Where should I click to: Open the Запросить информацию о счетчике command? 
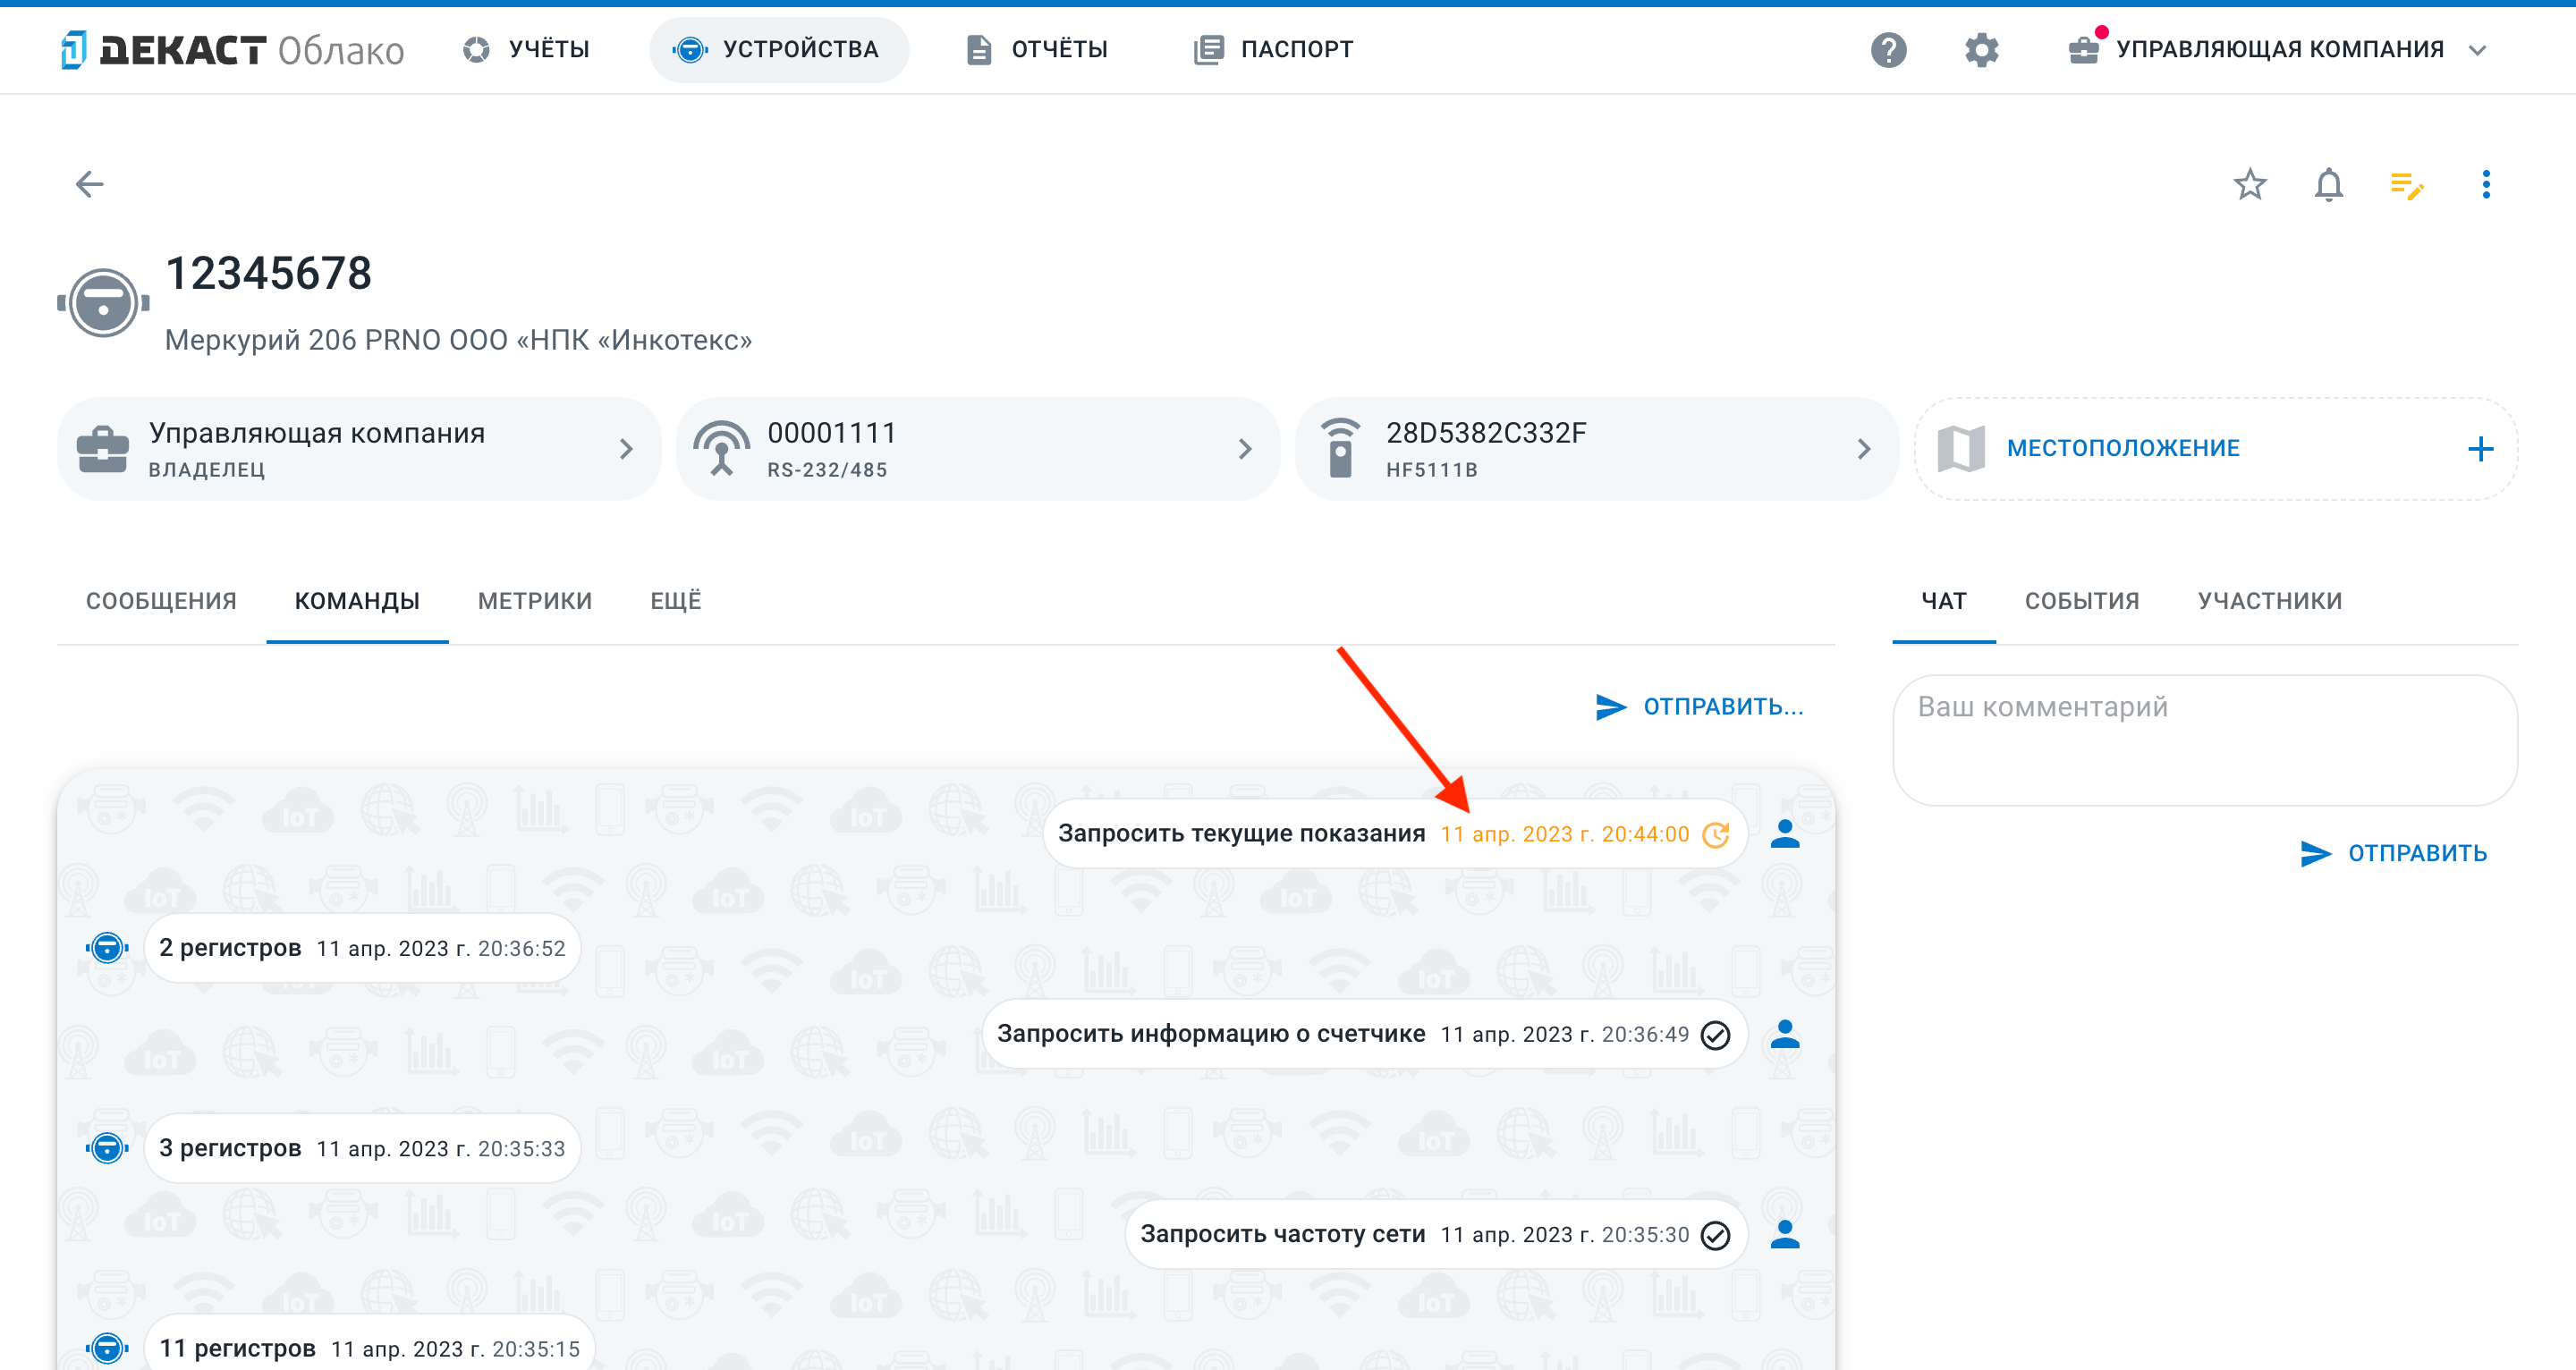(1364, 1034)
